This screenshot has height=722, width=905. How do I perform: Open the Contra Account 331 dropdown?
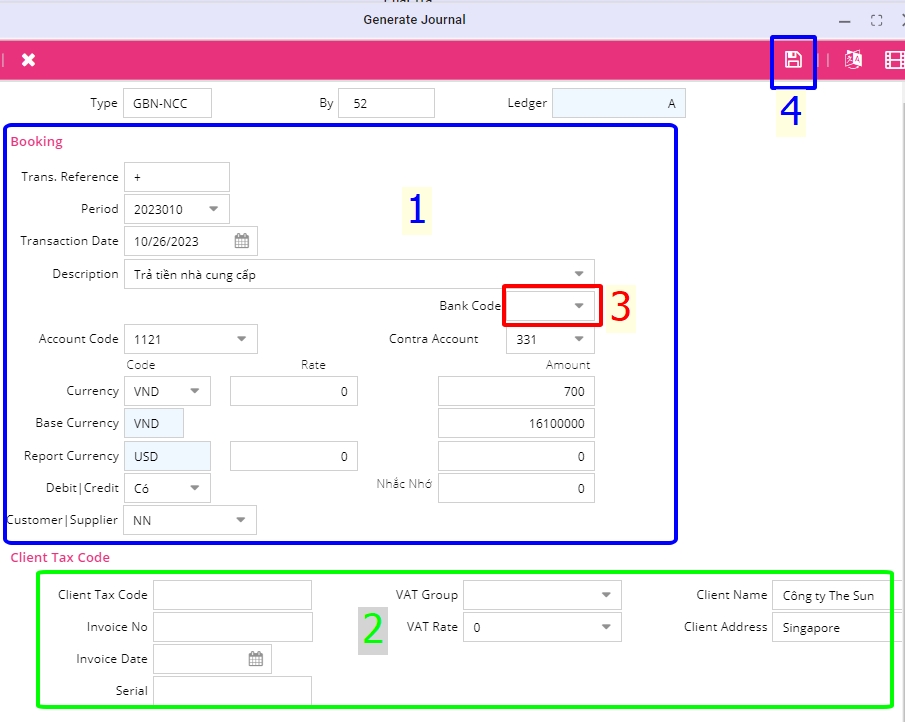coord(579,339)
